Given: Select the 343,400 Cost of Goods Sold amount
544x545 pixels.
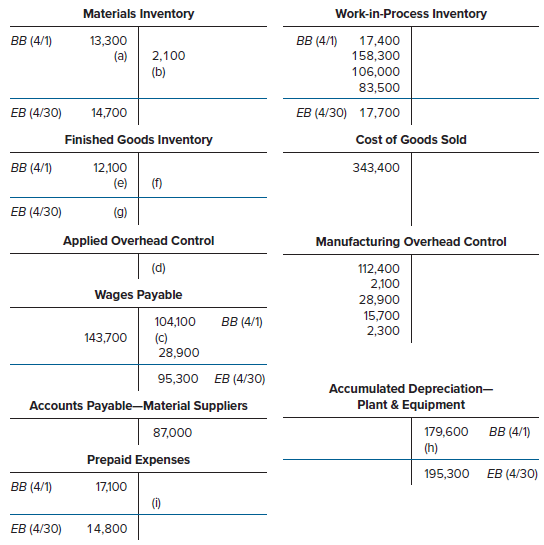Looking at the screenshot, I should tap(376, 168).
